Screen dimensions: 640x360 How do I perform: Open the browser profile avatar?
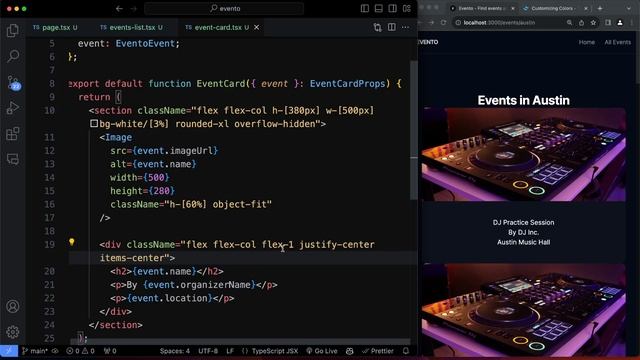(x=620, y=23)
